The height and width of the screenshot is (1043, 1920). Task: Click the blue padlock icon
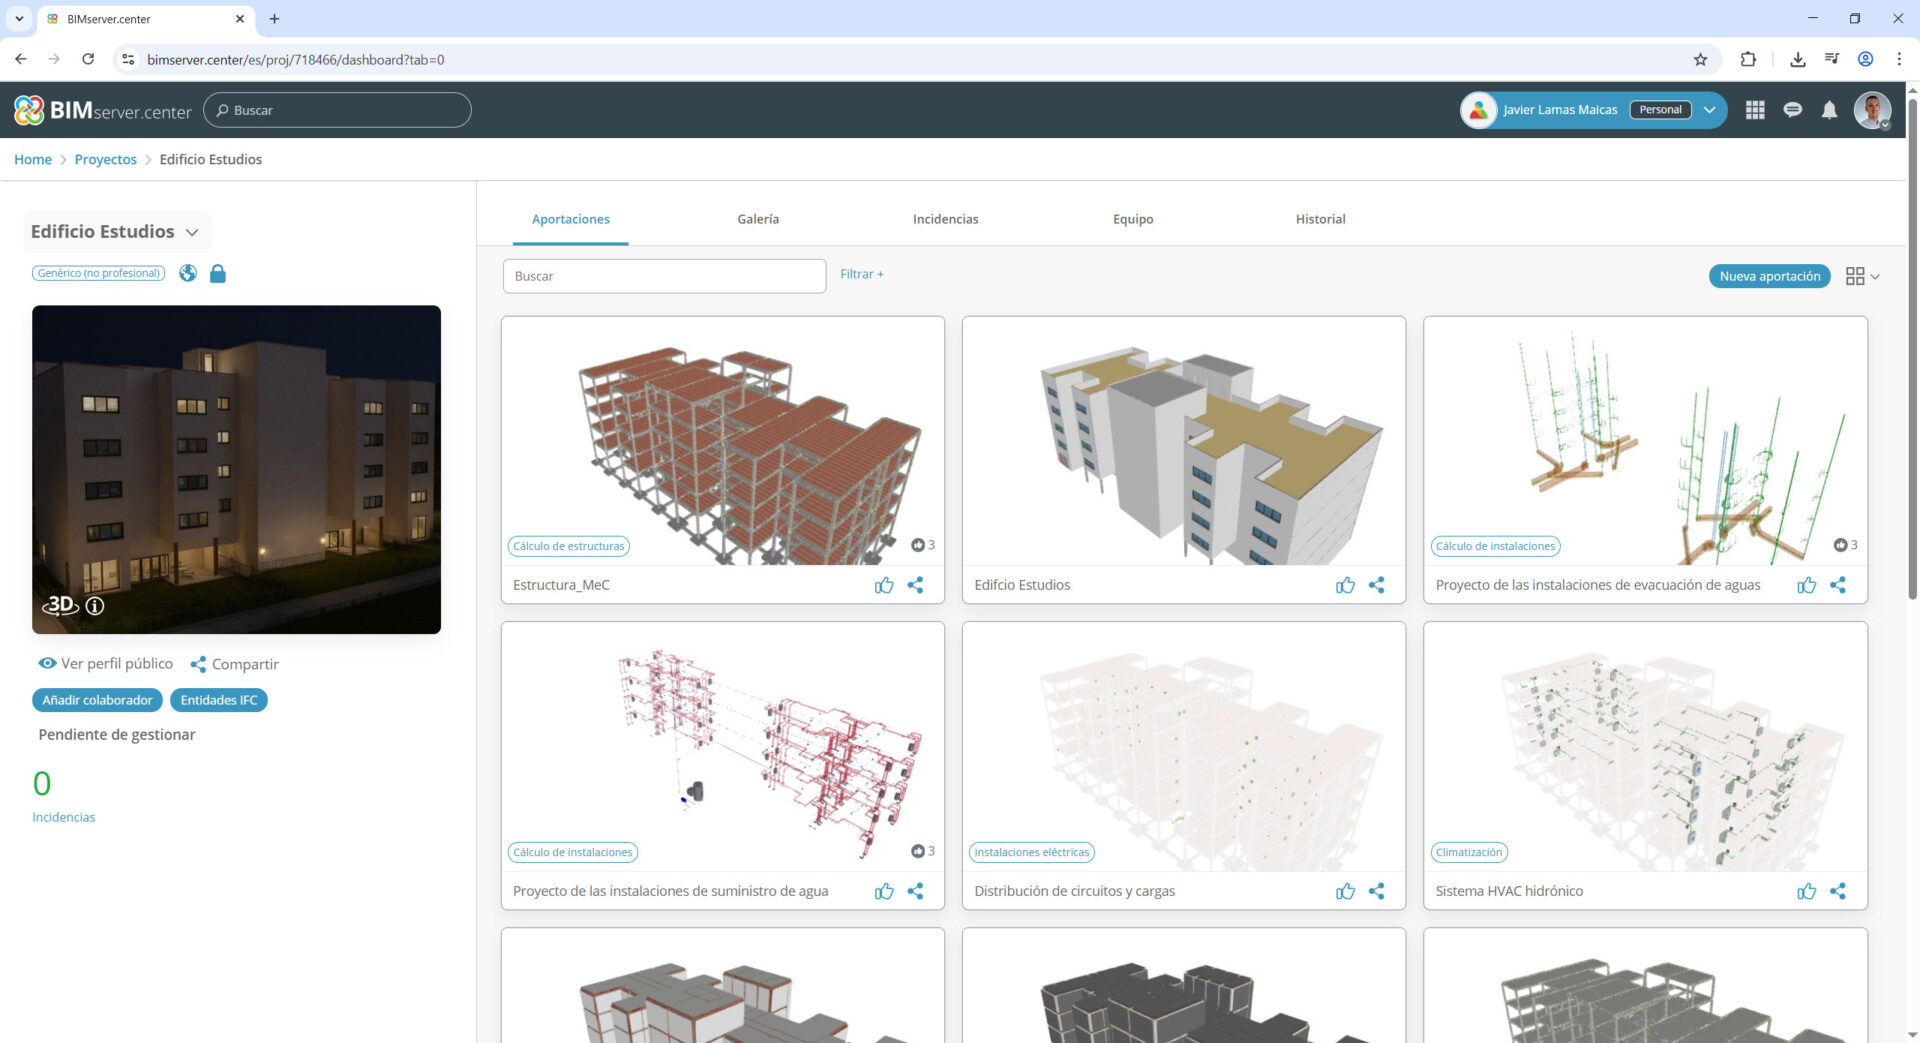click(x=218, y=273)
